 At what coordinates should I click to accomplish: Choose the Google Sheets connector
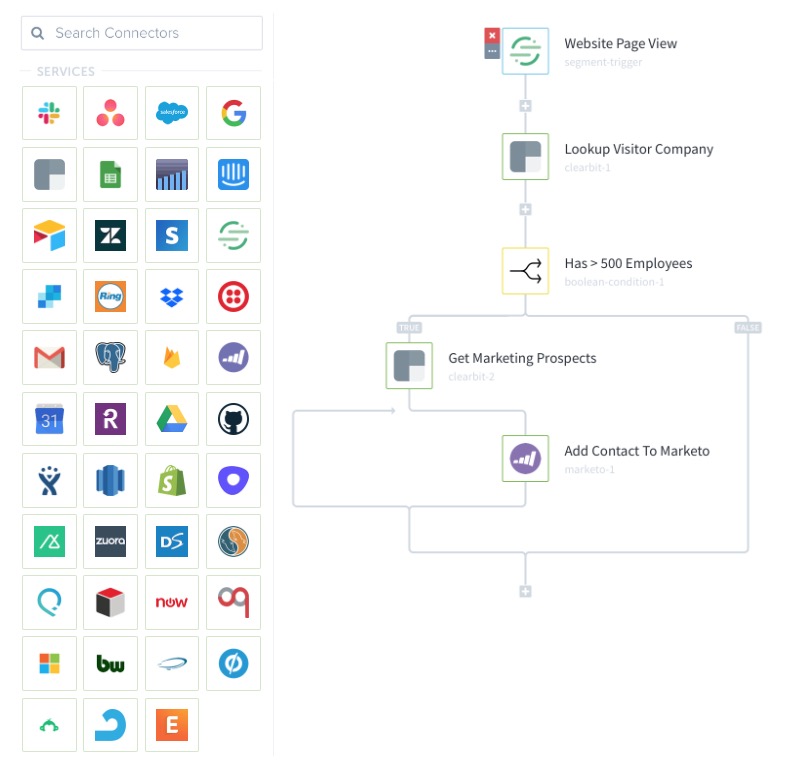coord(110,174)
